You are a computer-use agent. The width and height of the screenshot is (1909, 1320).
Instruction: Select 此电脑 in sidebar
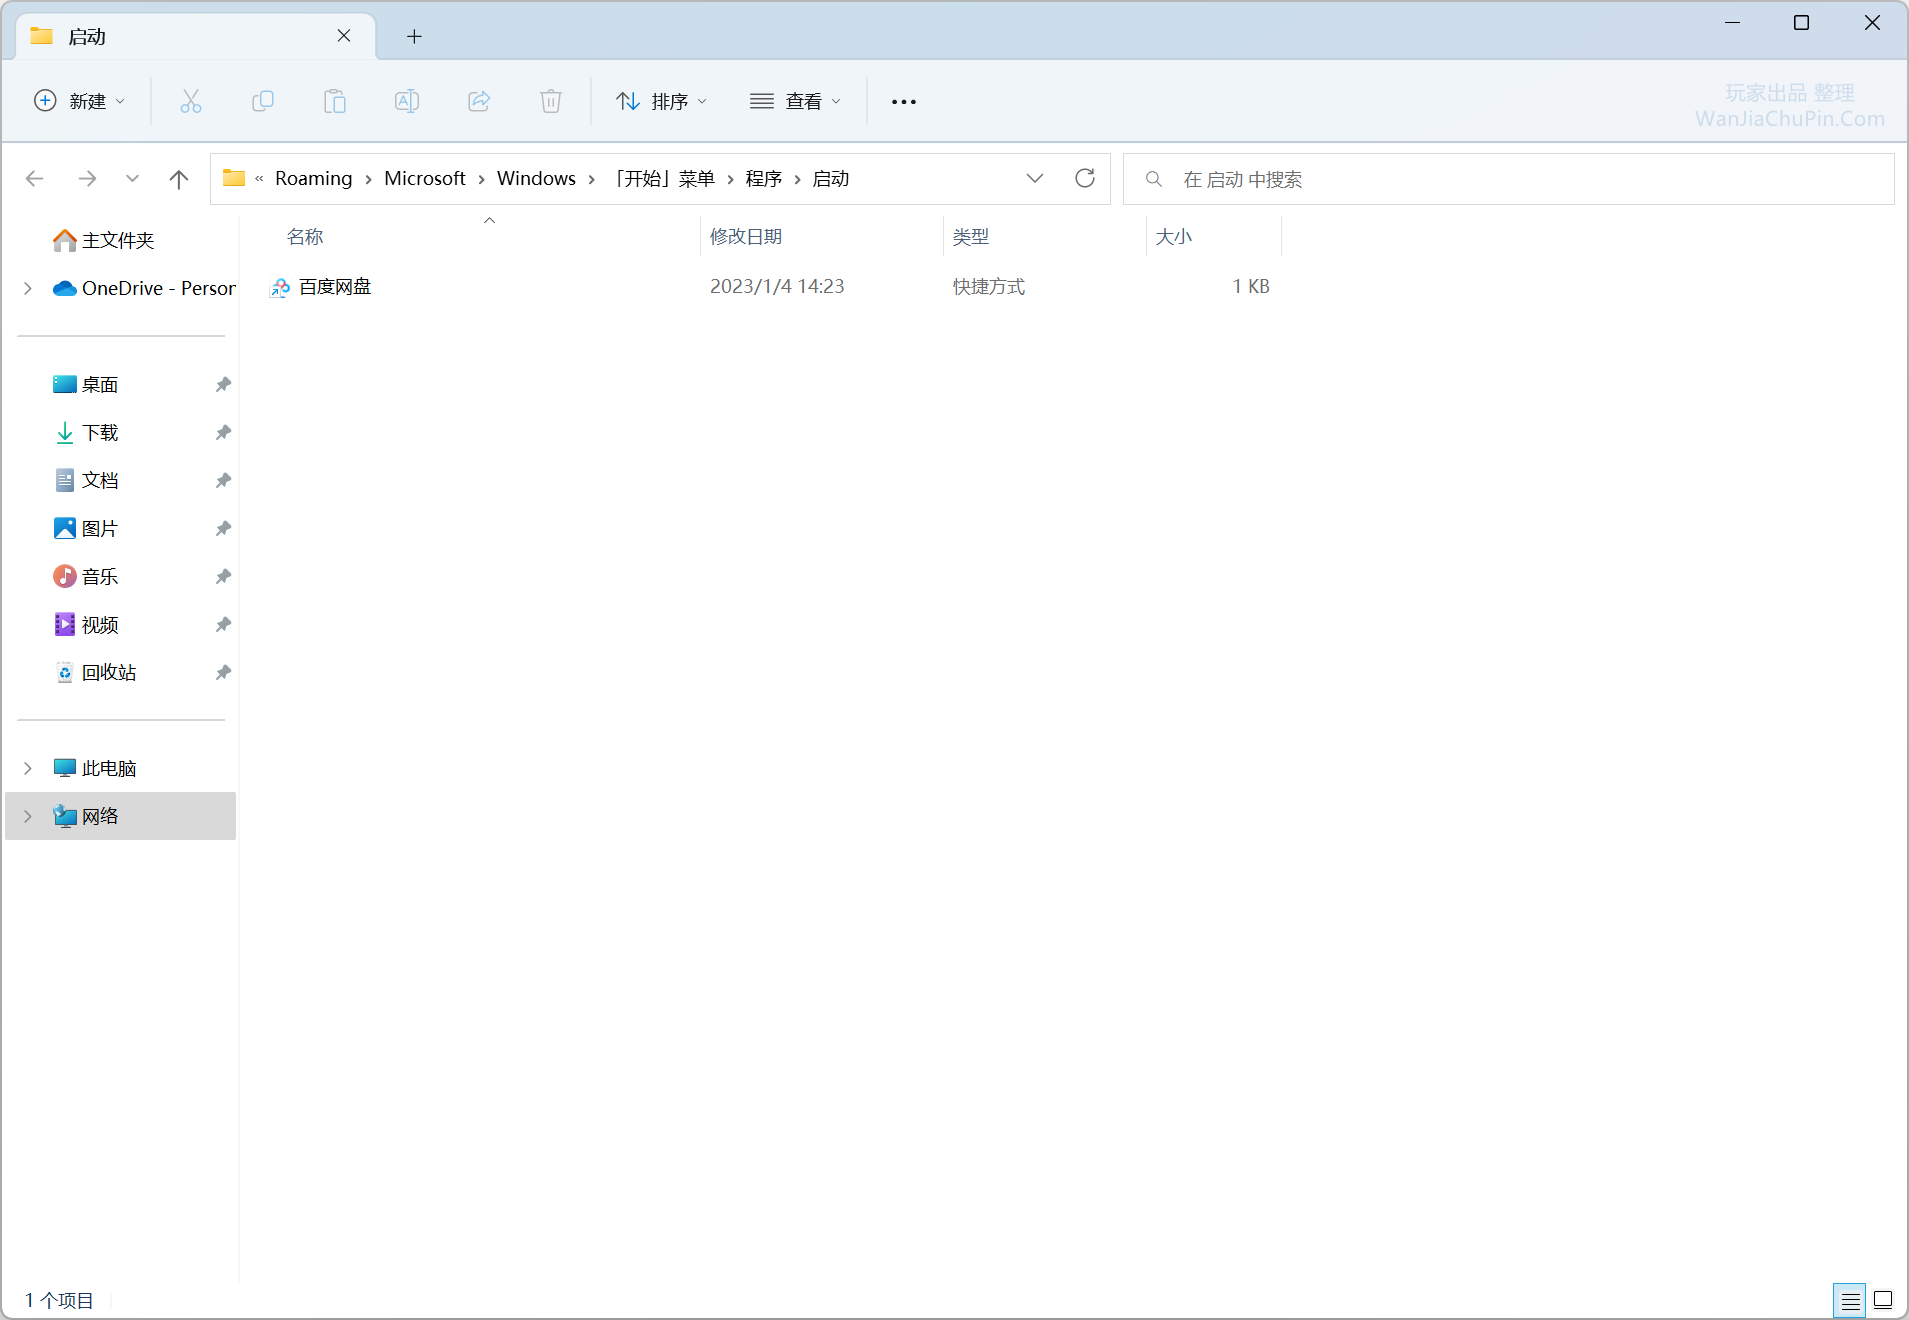click(x=109, y=769)
